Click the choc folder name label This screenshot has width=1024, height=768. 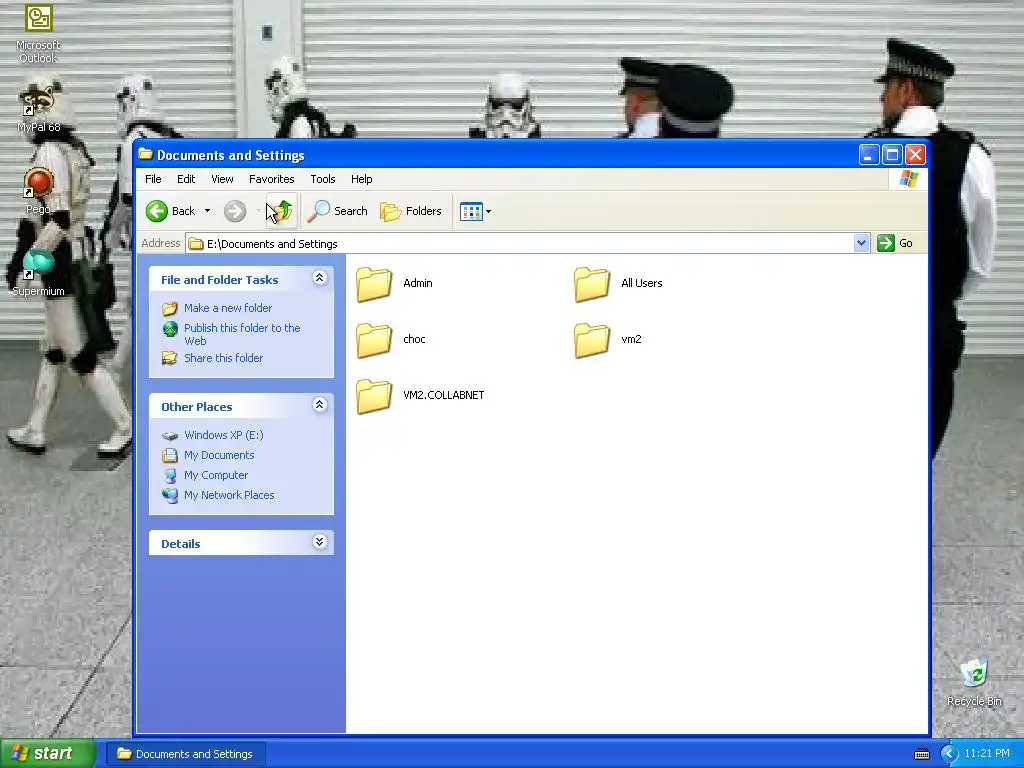(x=414, y=339)
